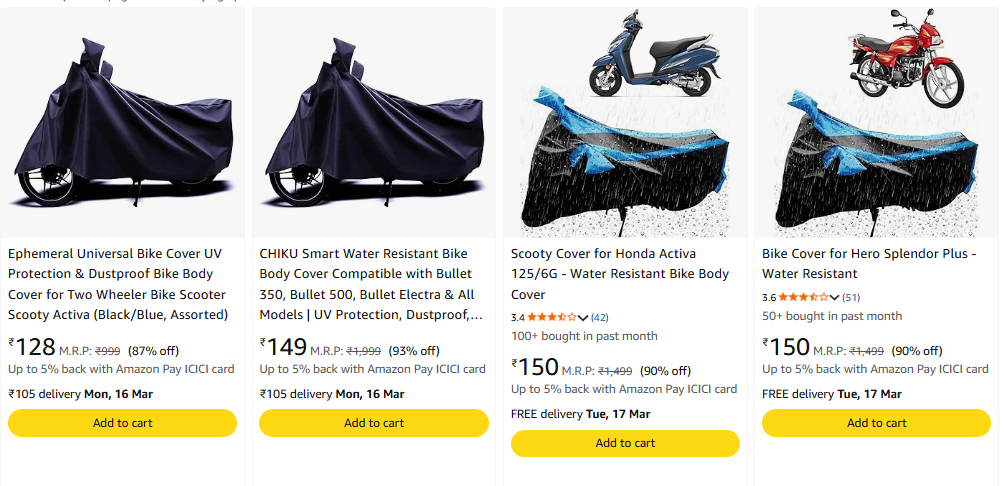View the 42 reviews count link
The height and width of the screenshot is (486, 1004).
pyautogui.click(x=600, y=317)
